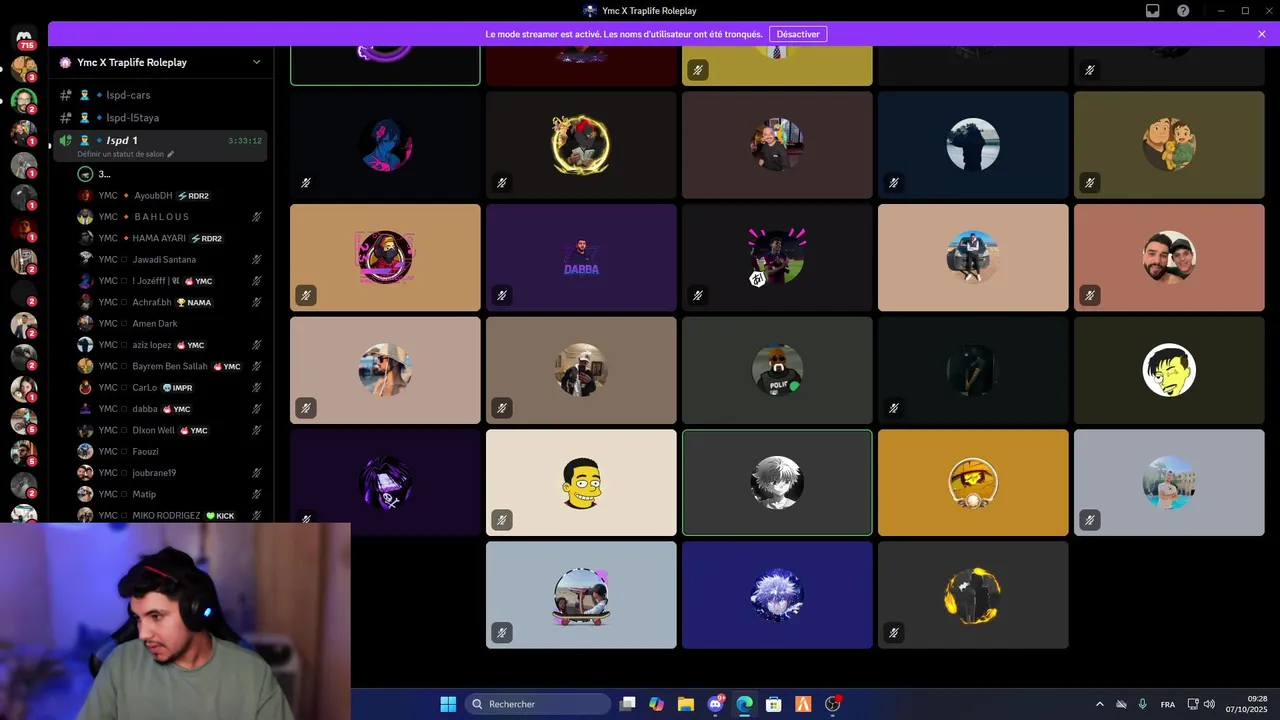Open the orange app icon in taskbar
Screen dimensions: 1280x720
click(803, 704)
